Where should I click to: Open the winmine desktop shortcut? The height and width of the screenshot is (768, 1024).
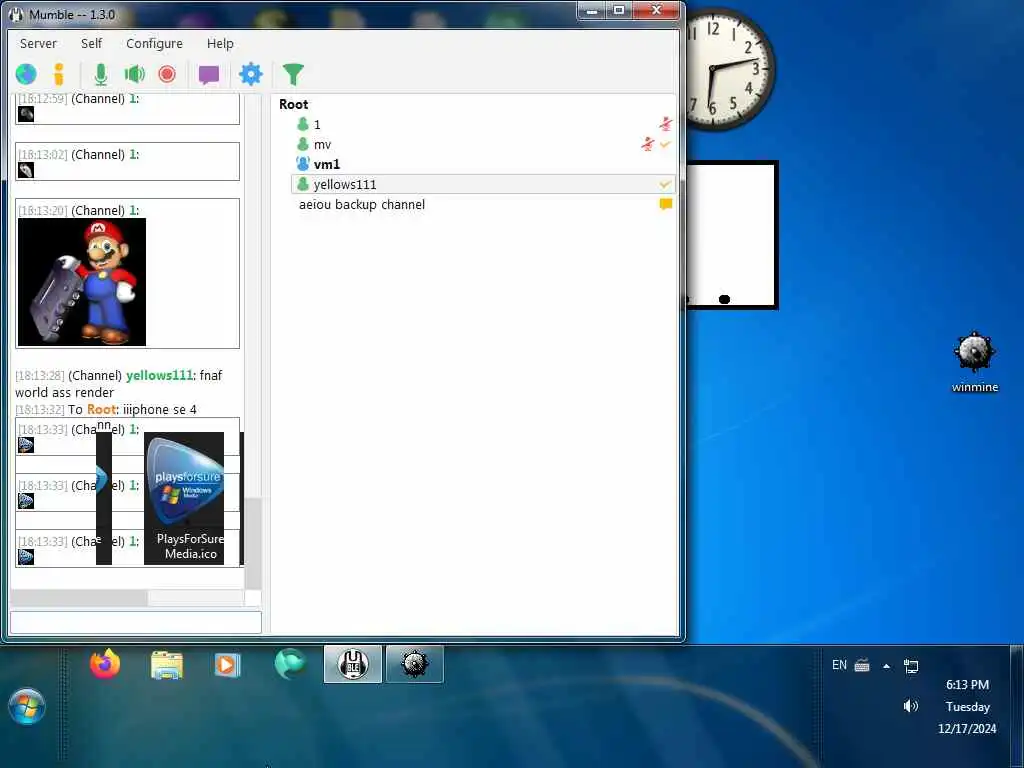[x=974, y=361]
